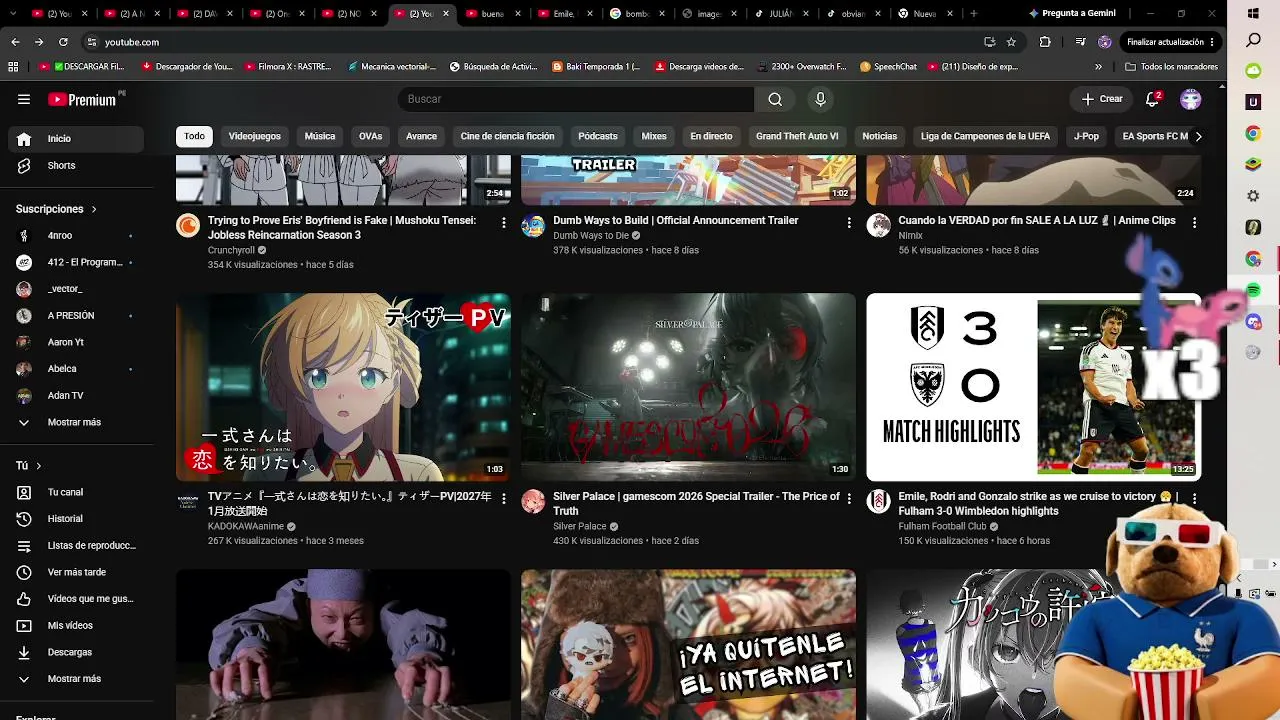1280x720 pixels.
Task: Go back with Chrome's back arrow
Action: pos(15,42)
